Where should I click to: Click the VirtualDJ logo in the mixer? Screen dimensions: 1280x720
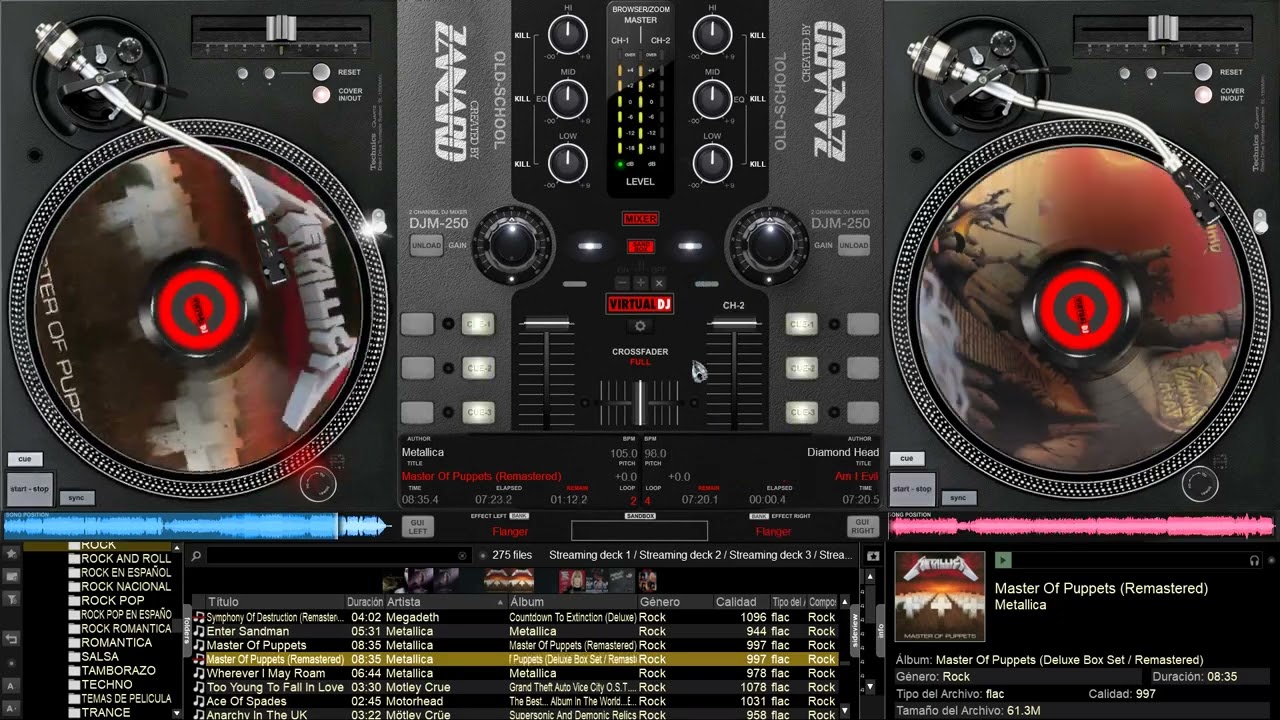640,304
